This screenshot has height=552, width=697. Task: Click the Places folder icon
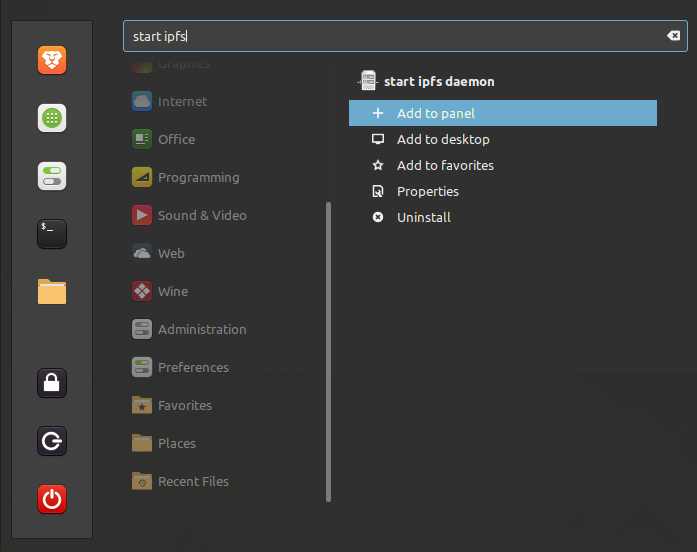coord(142,443)
